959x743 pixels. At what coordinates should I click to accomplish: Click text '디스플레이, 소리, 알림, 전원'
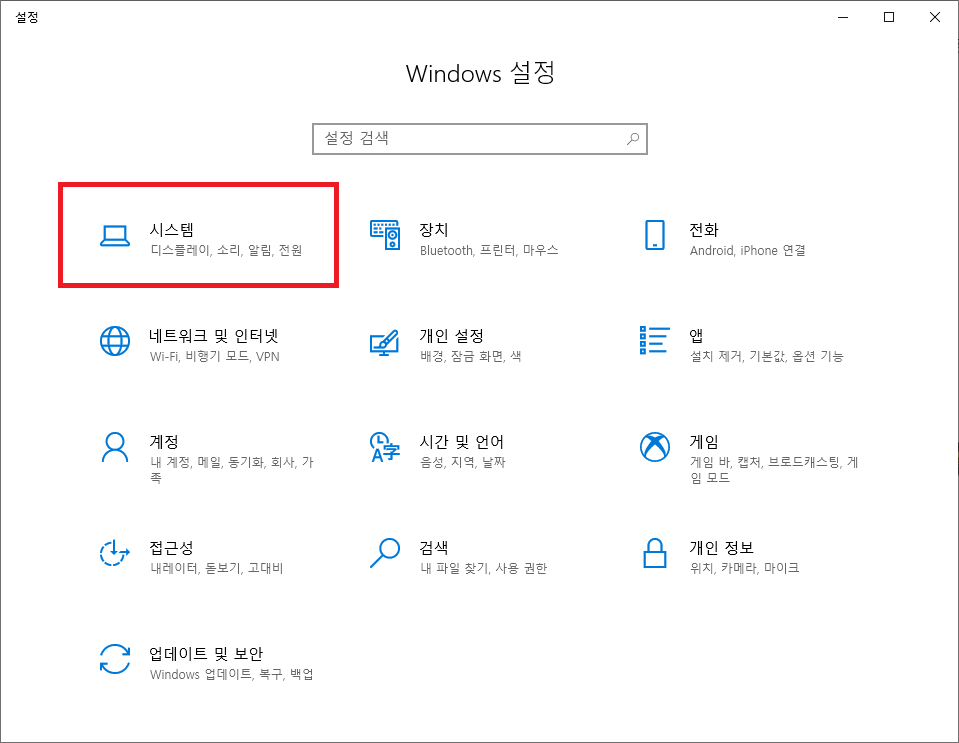[x=226, y=250]
